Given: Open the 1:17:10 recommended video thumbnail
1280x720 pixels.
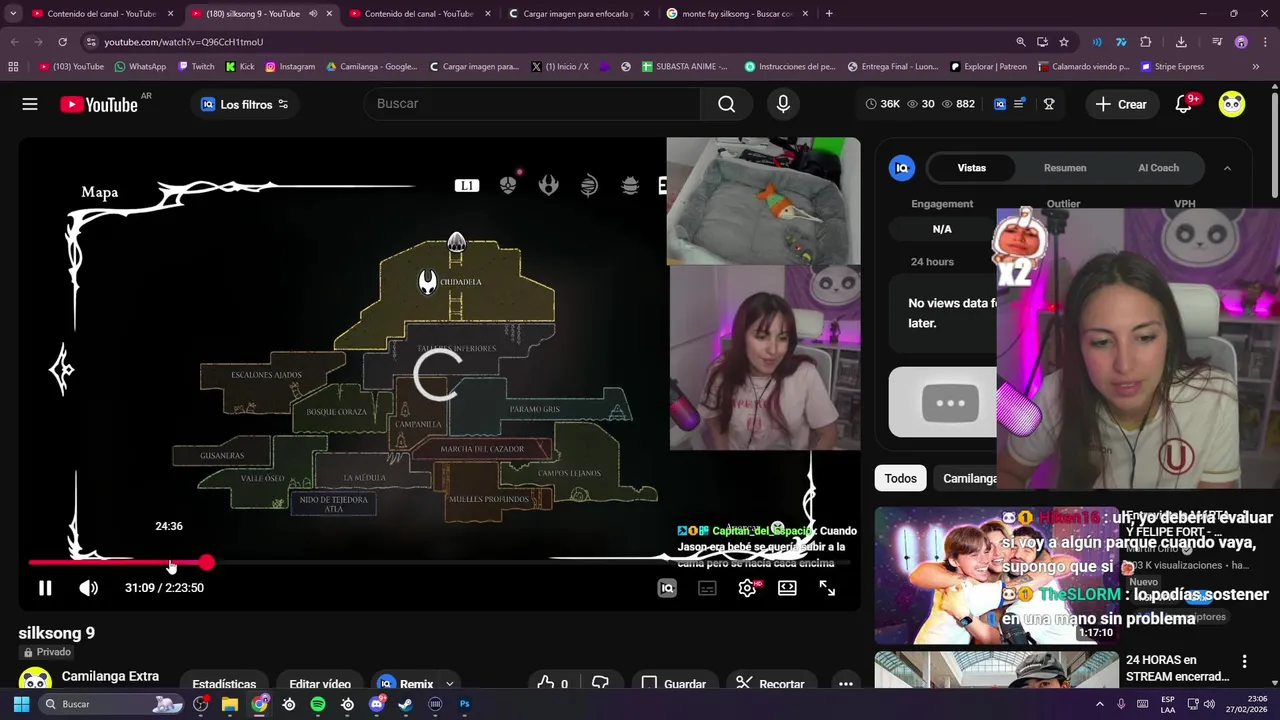Looking at the screenshot, I should tap(996, 576).
